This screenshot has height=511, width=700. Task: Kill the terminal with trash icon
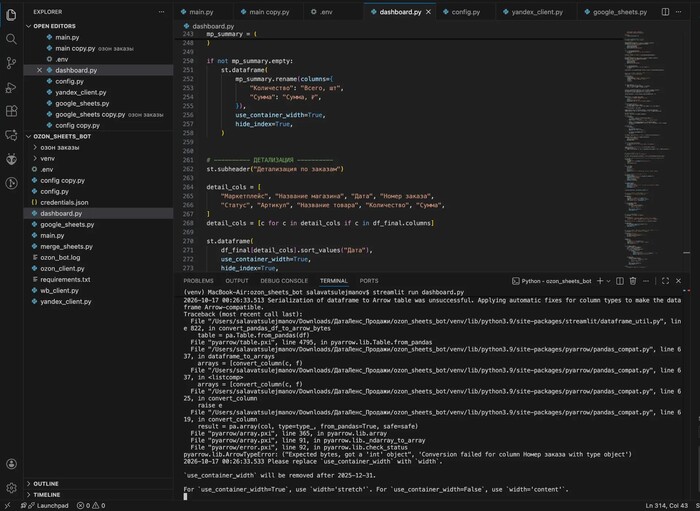[633, 281]
